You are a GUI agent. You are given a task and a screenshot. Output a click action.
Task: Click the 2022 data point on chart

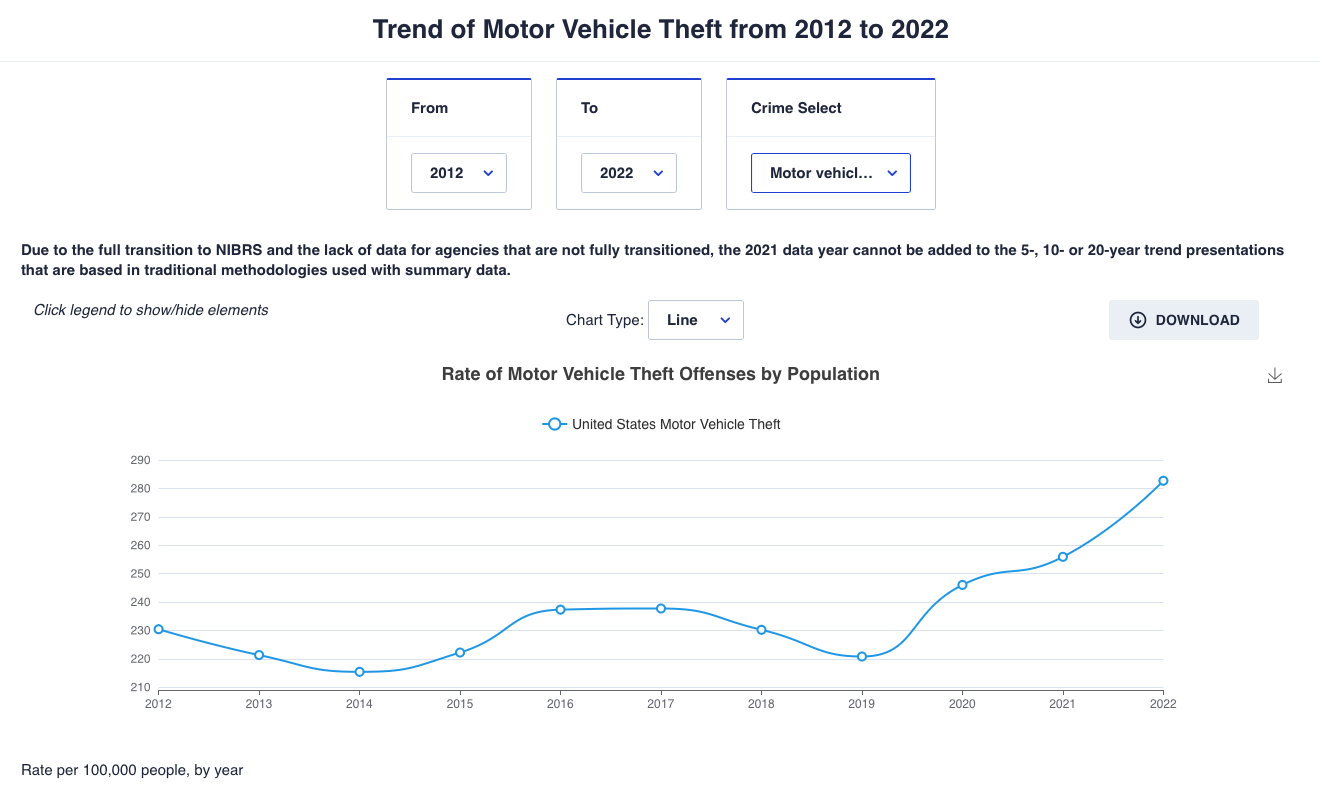pos(1163,481)
